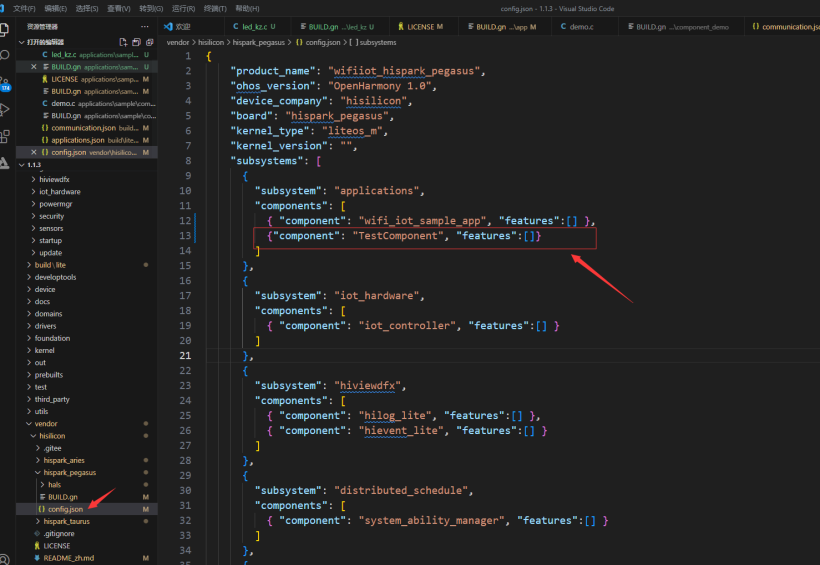Viewport: 820px width, 565px height.
Task: Select config.json in the file tree
Action: (x=65, y=509)
